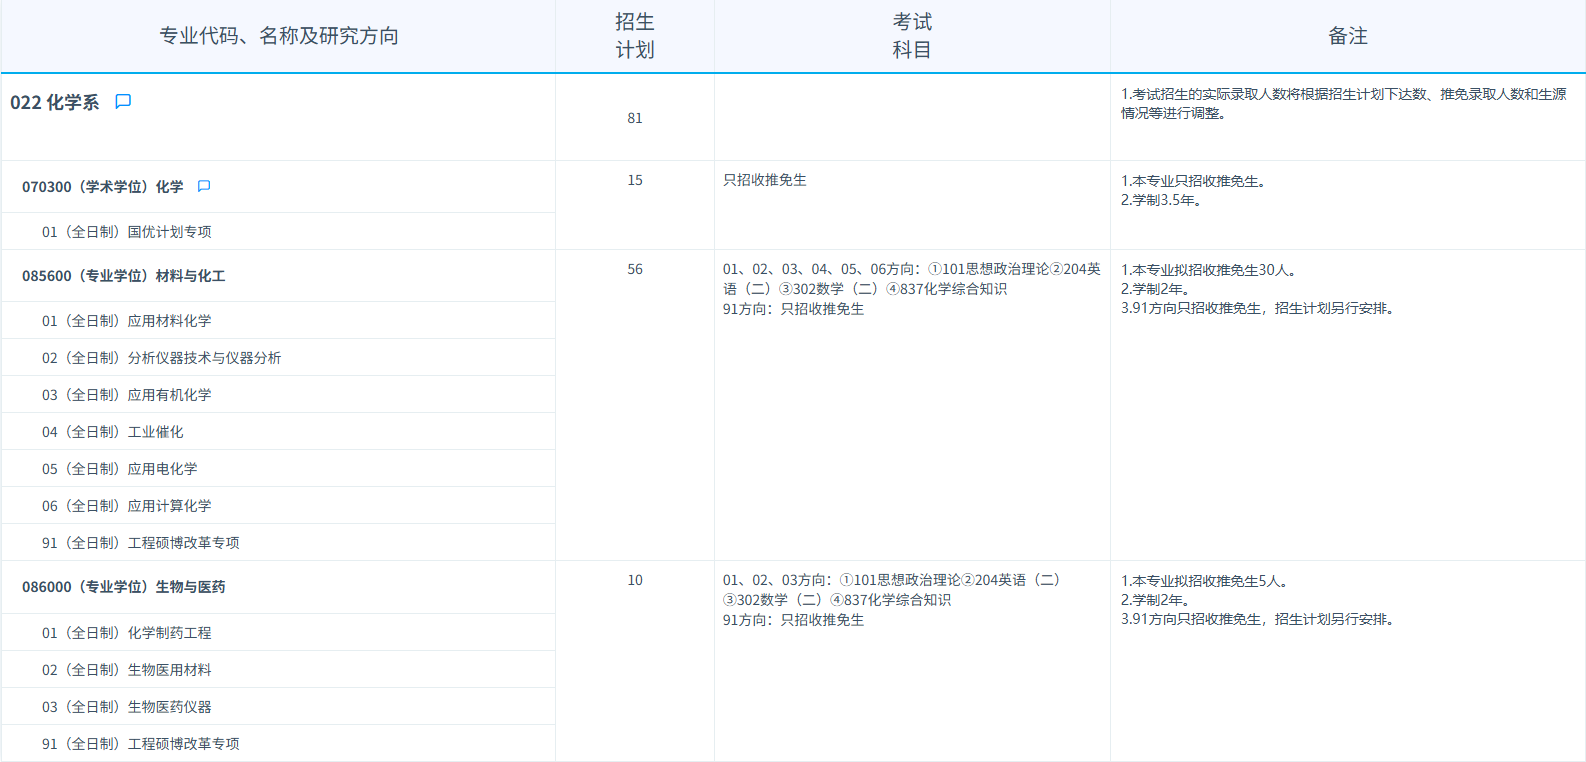Open 070300（学术学位）化学 major row

pos(102,187)
